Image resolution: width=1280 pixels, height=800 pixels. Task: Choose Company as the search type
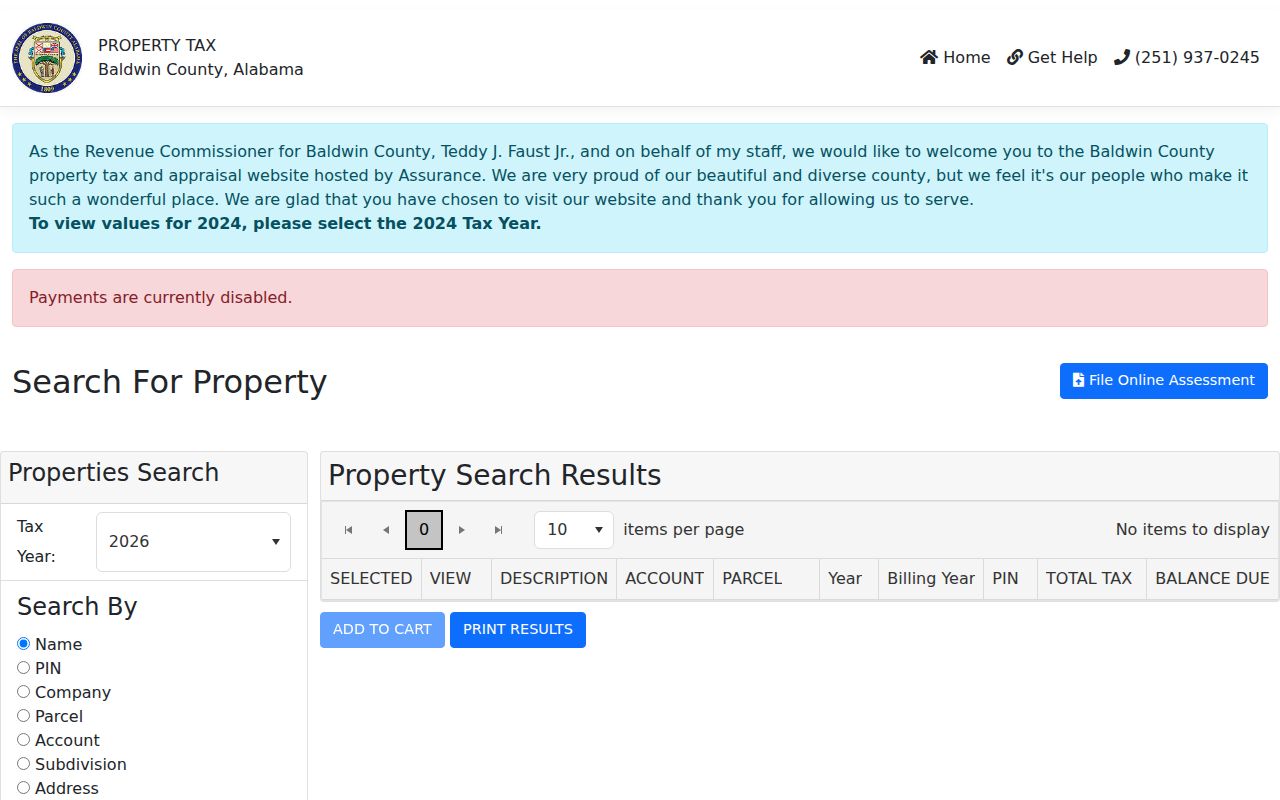pos(23,692)
